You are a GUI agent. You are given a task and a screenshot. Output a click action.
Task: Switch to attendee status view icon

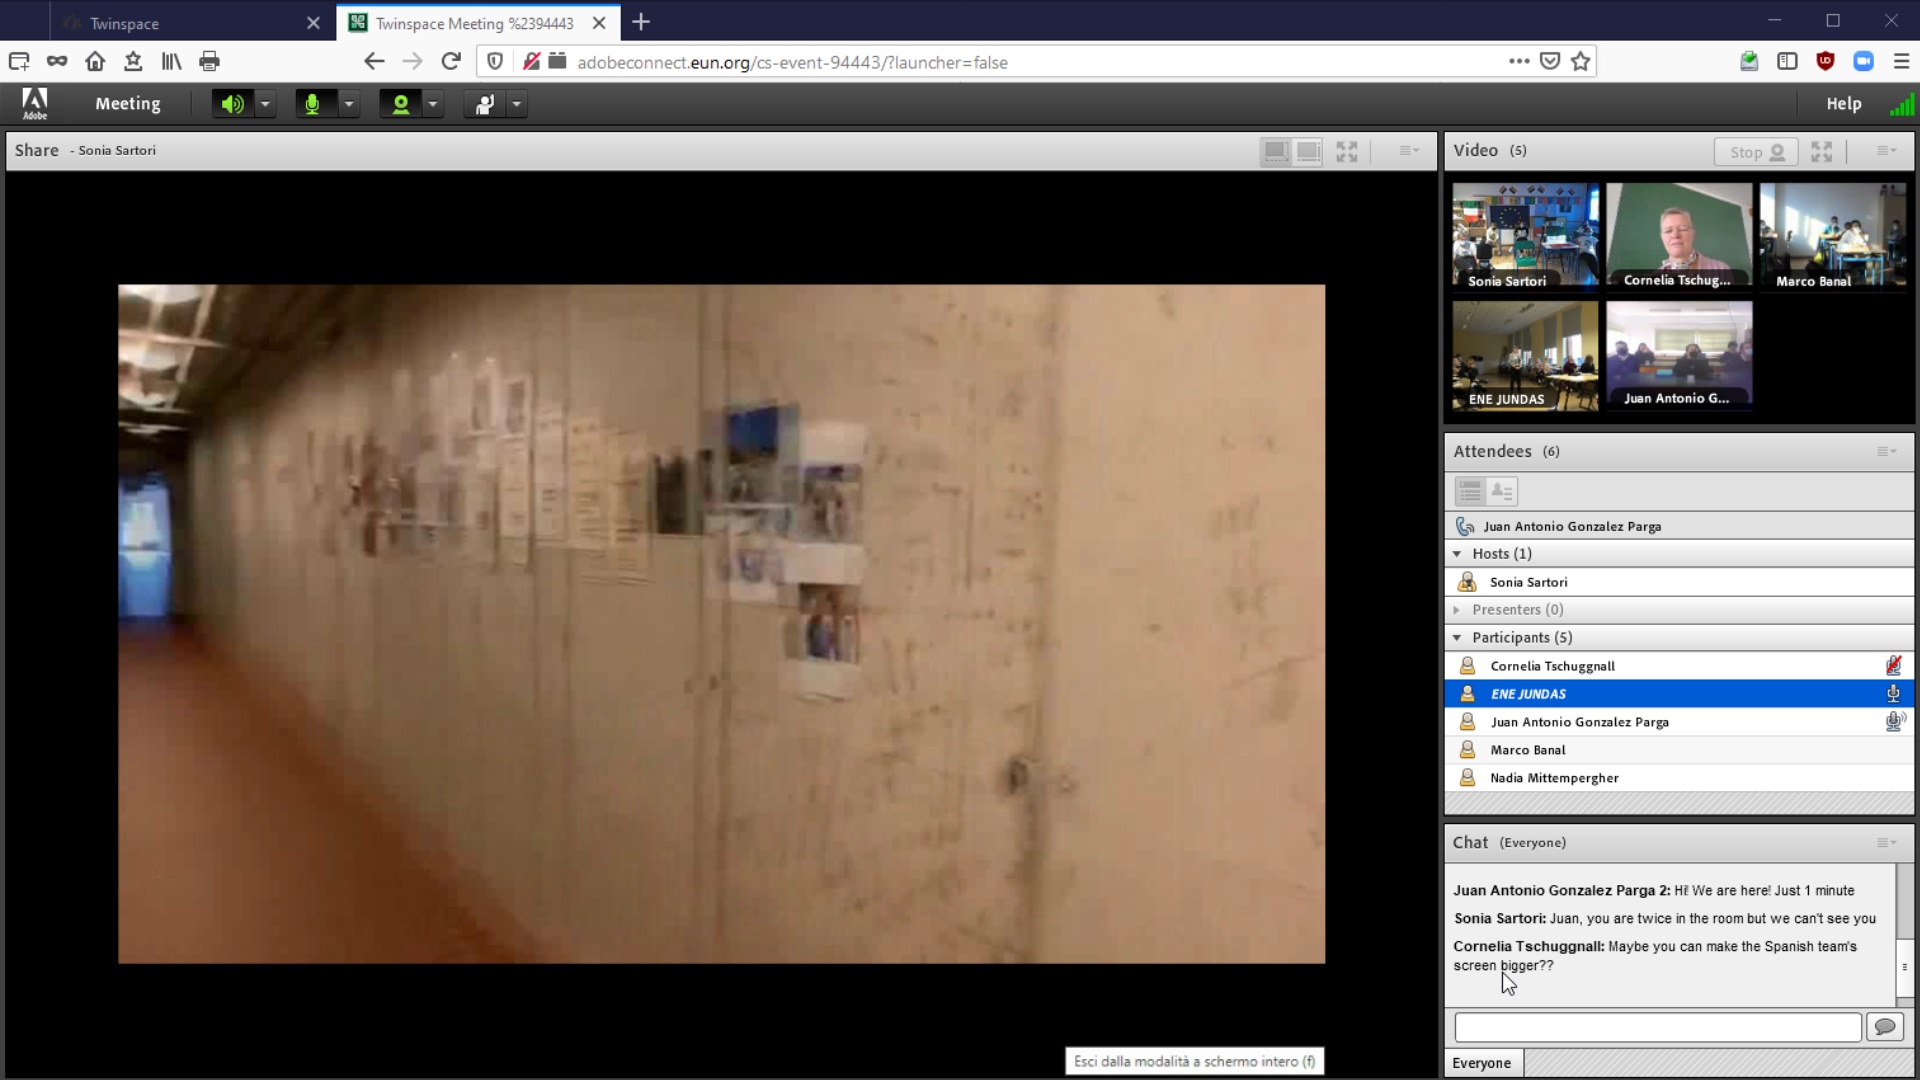point(1502,491)
